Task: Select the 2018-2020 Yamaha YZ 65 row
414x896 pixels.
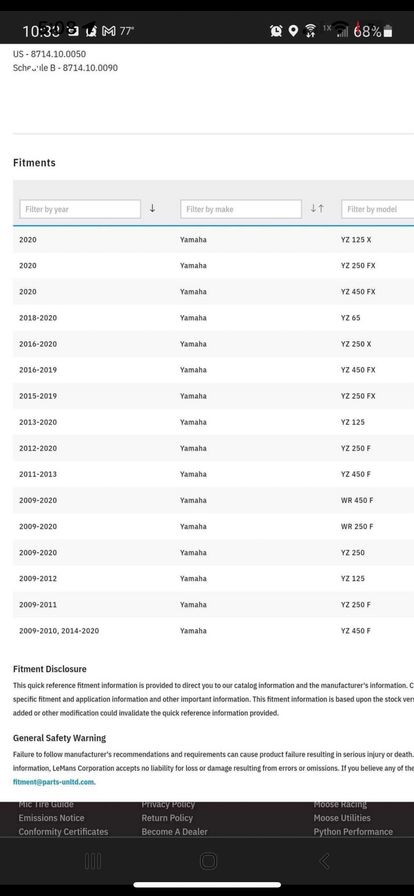Action: click(x=213, y=318)
